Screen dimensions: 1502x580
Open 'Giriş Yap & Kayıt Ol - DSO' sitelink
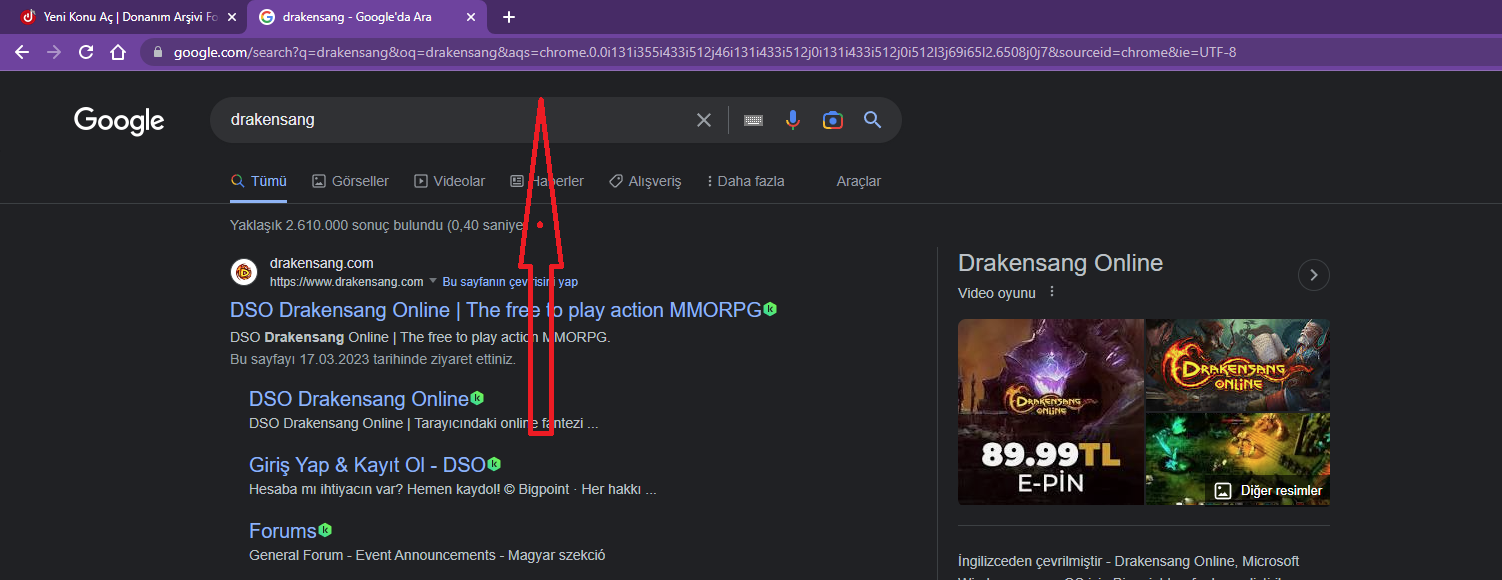[367, 465]
